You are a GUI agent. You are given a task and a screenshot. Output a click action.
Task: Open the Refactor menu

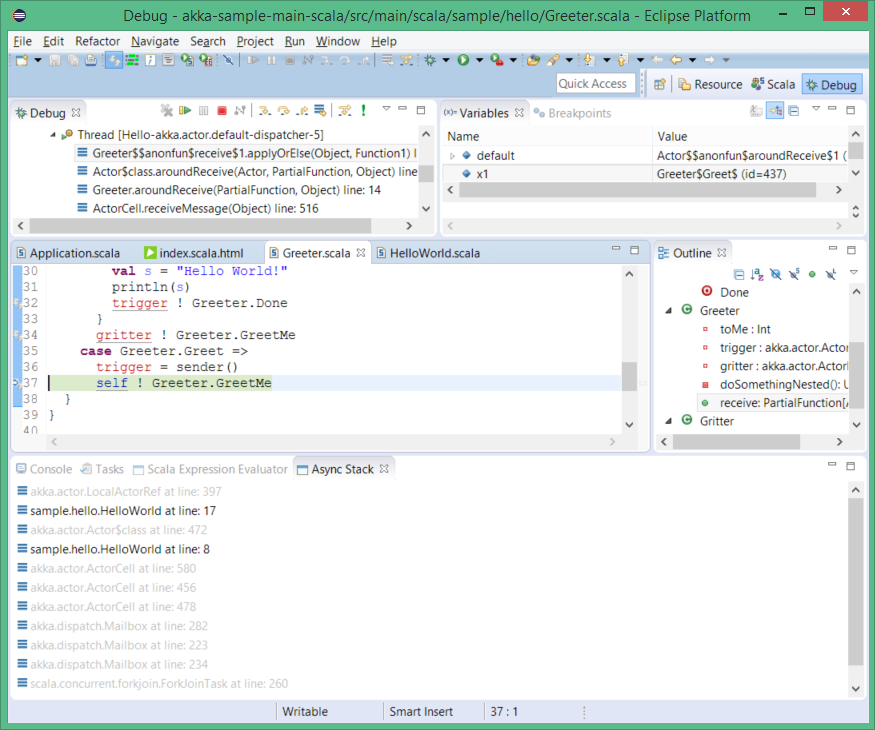[97, 41]
